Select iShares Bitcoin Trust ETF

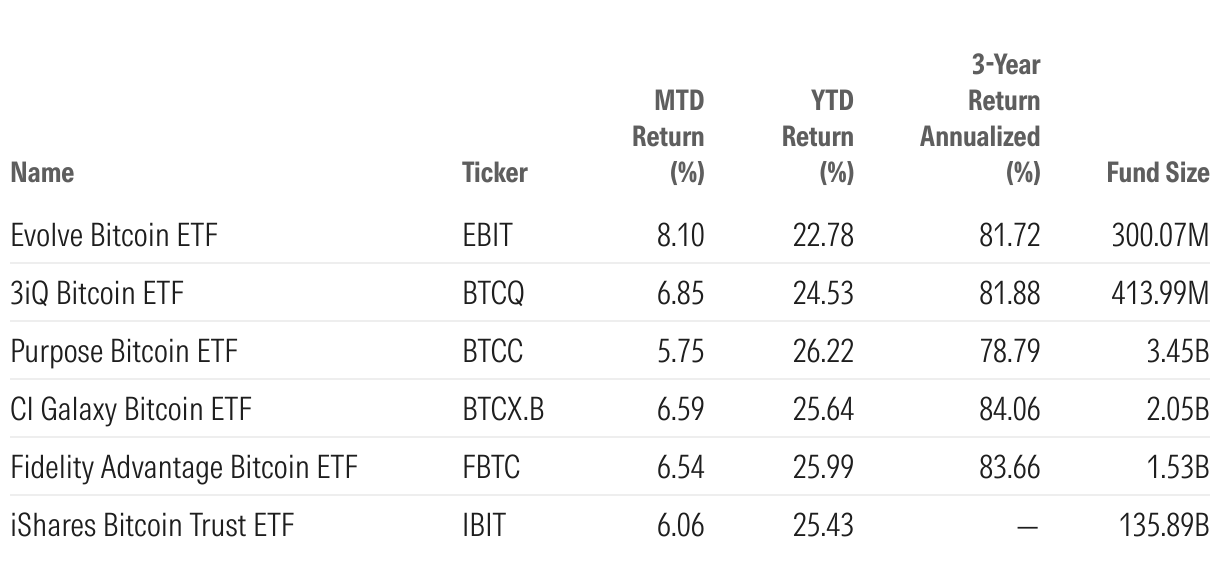[x=152, y=525]
